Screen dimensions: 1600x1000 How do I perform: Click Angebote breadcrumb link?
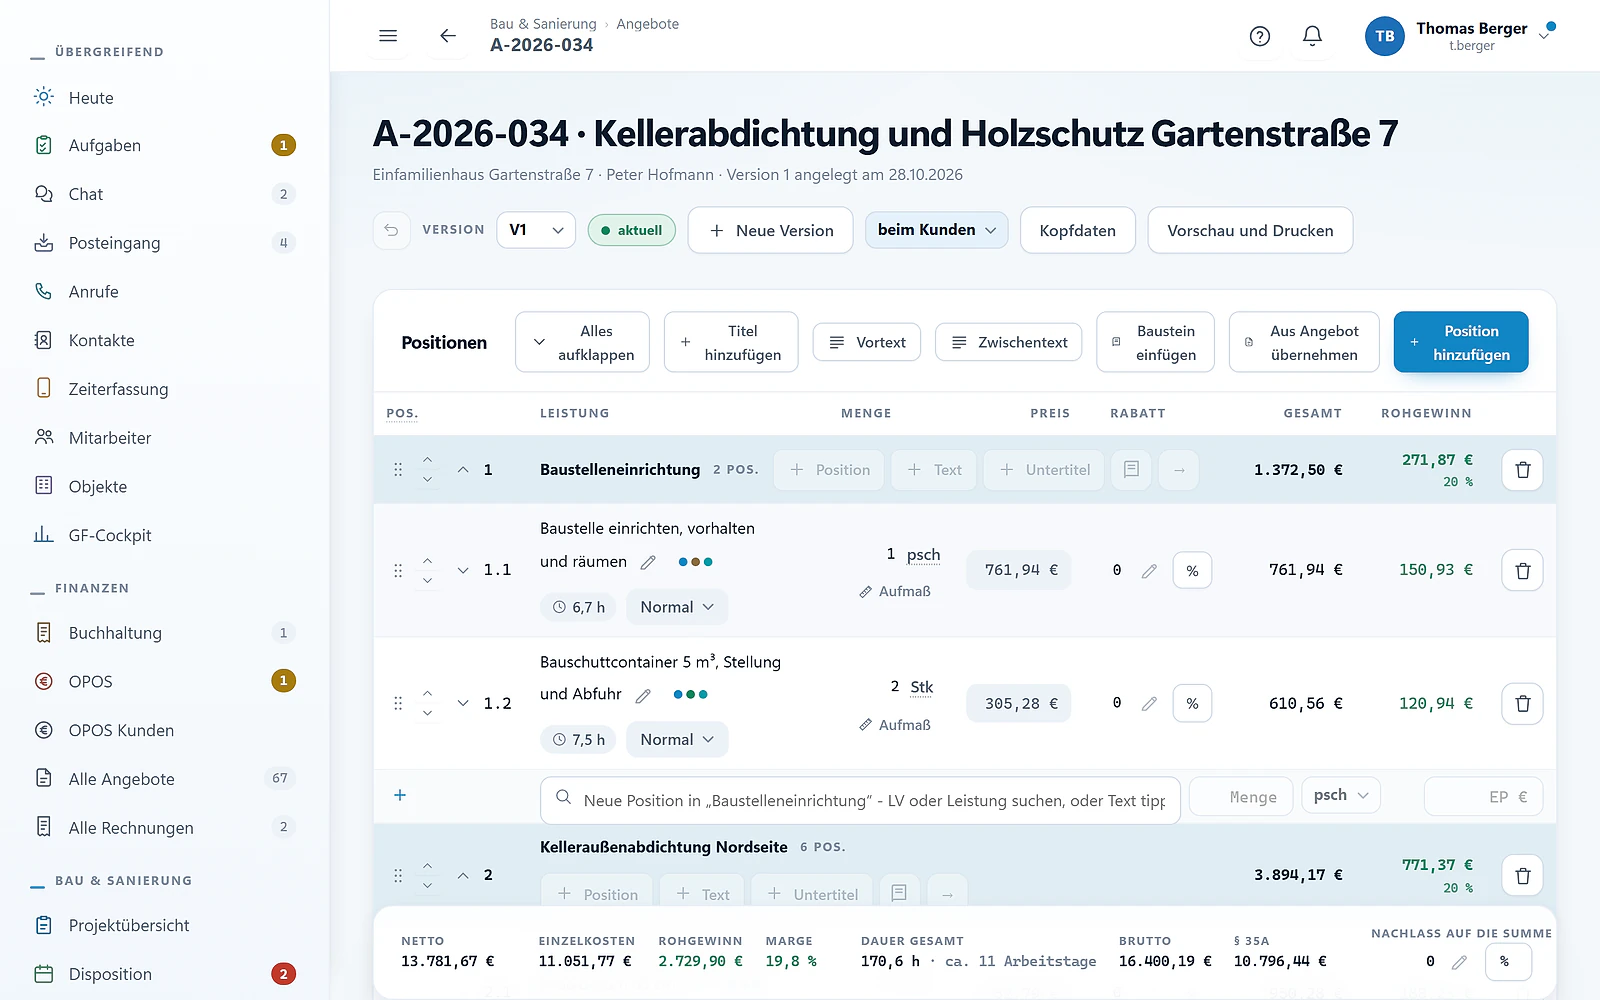pos(647,24)
